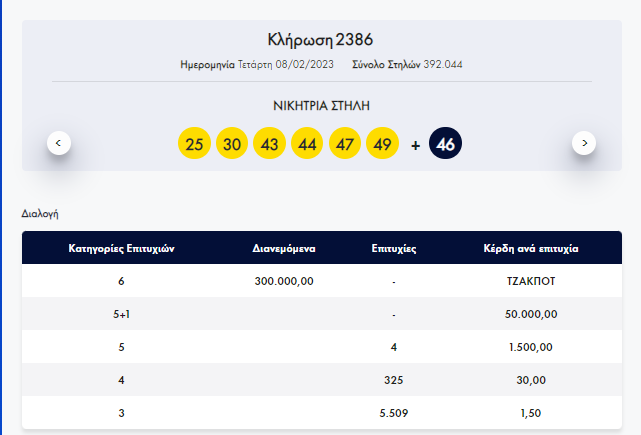Click the yellow ball numbered 25

194,144
